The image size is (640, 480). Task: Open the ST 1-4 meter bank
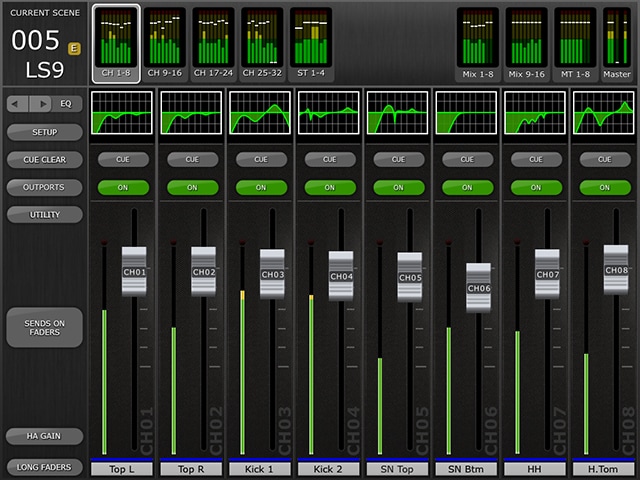click(311, 43)
